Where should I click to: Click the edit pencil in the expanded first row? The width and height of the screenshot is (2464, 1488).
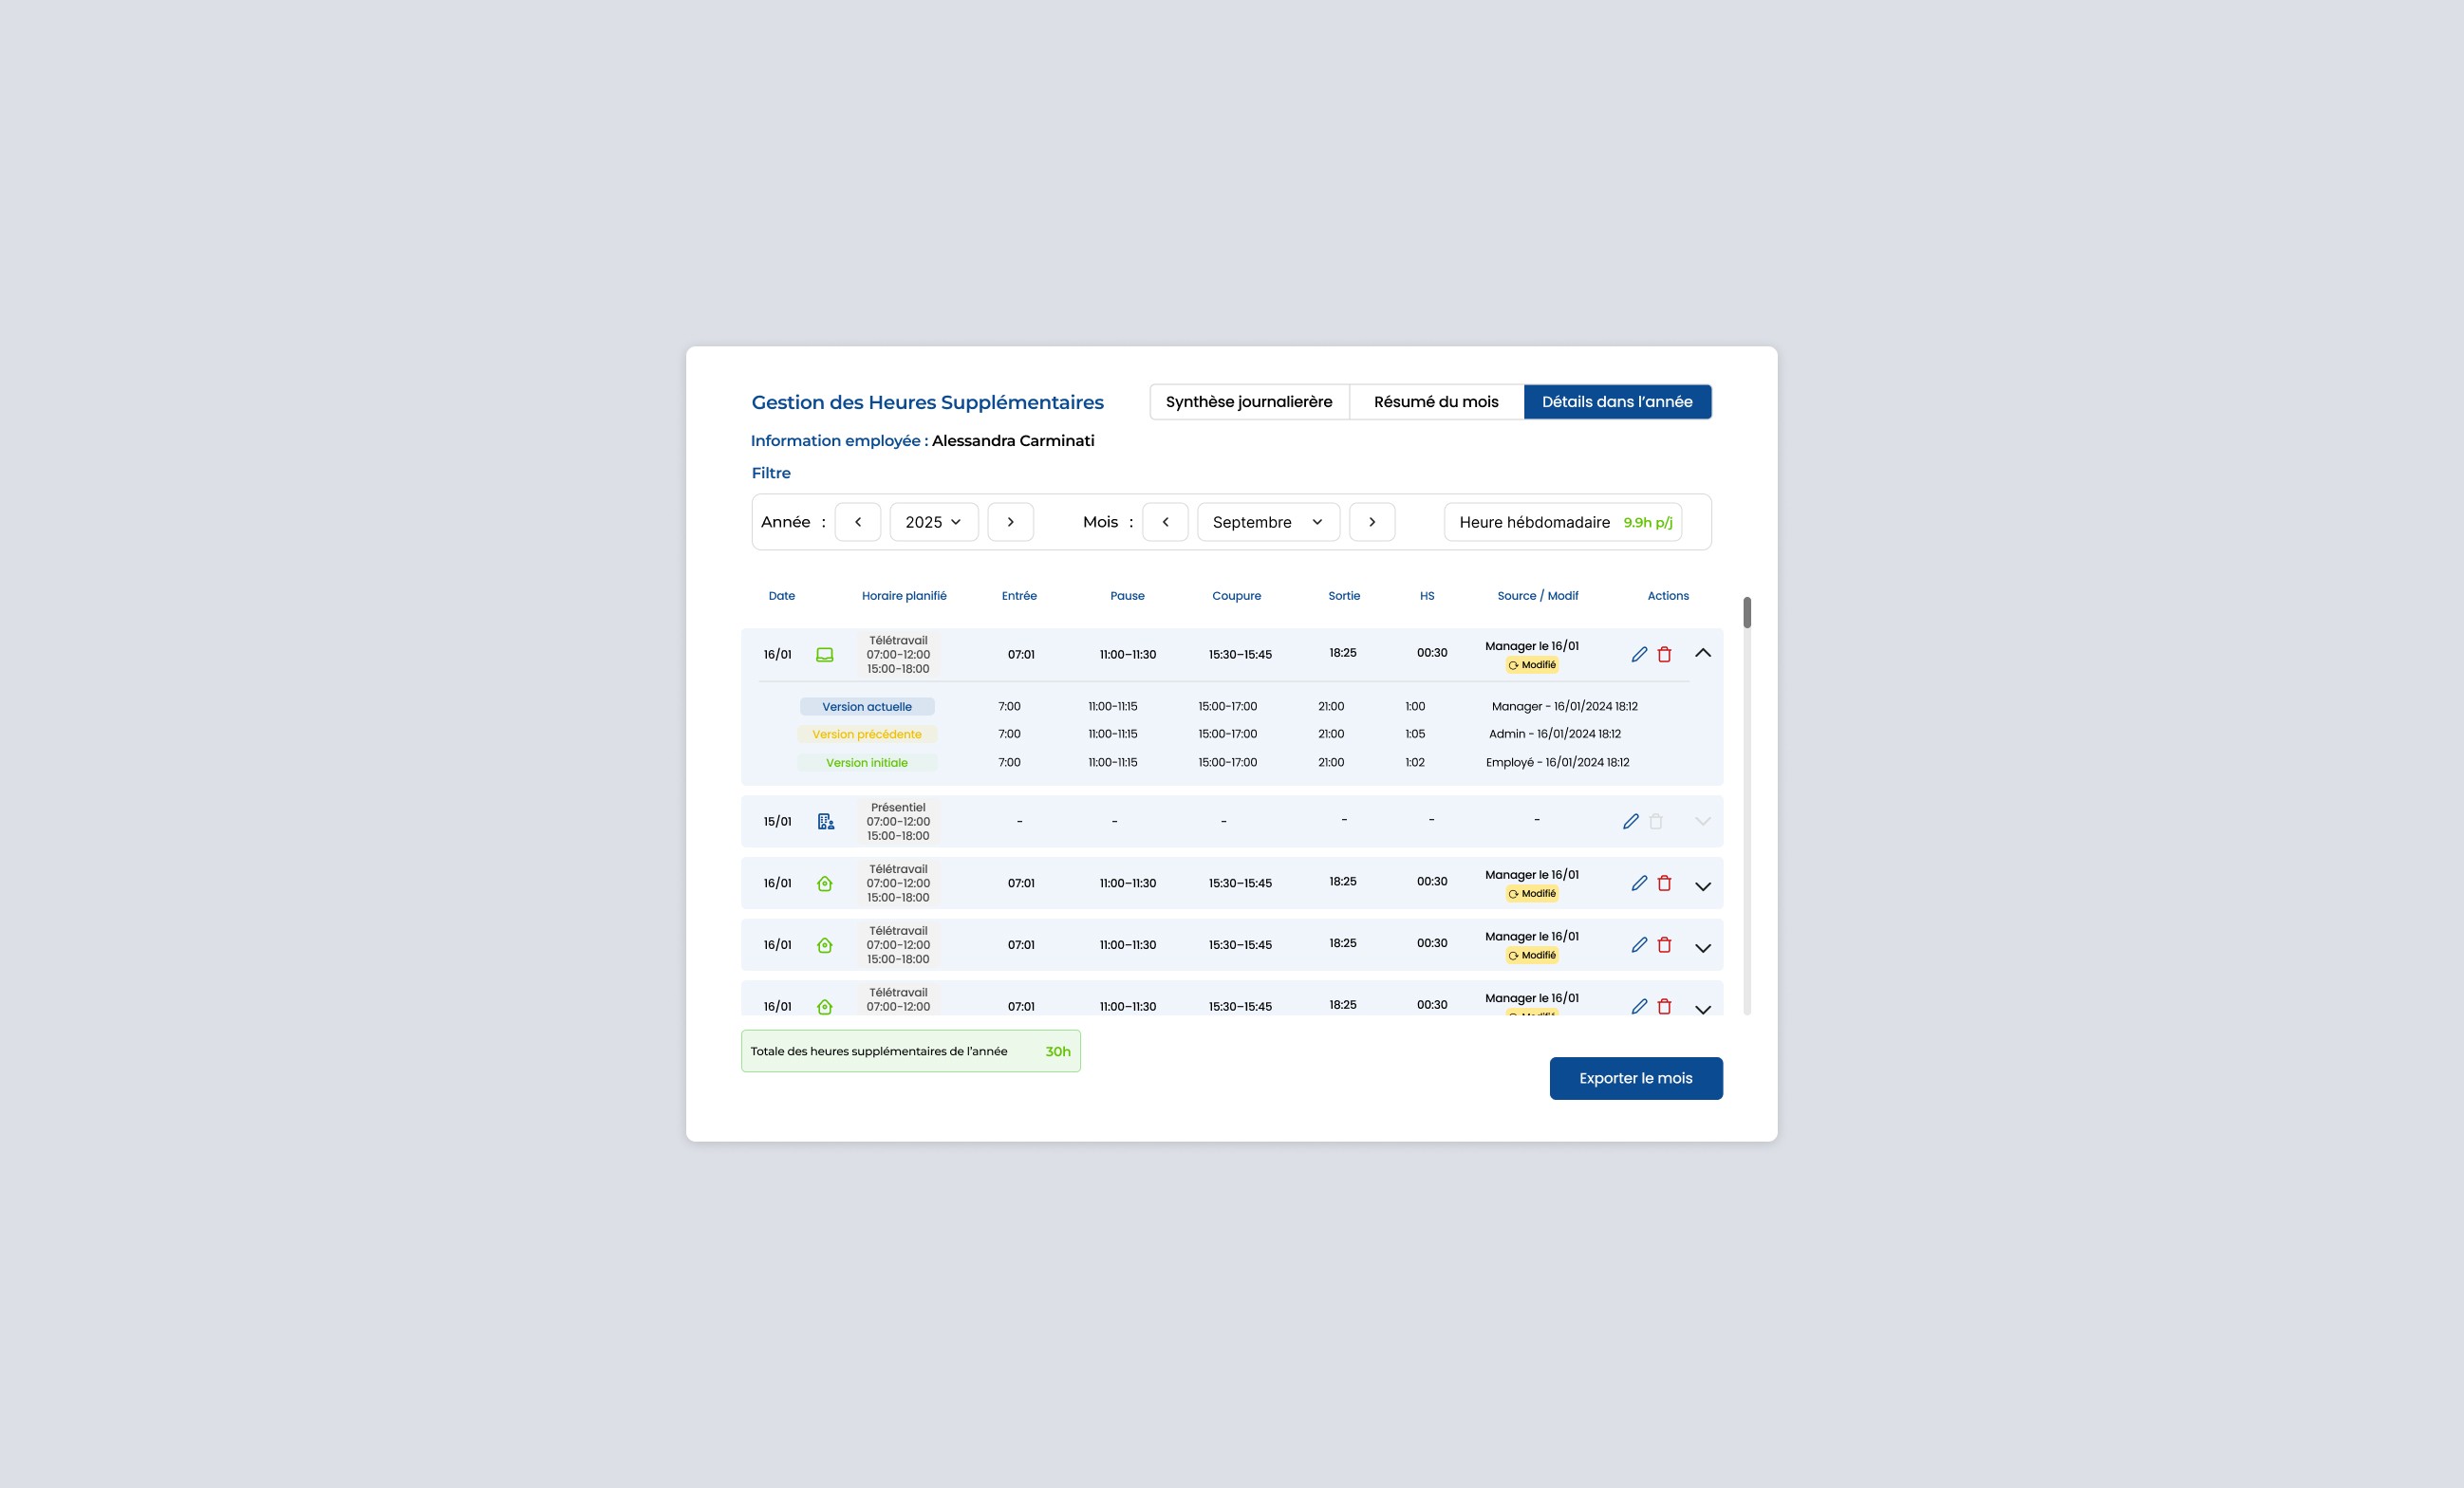click(1639, 654)
